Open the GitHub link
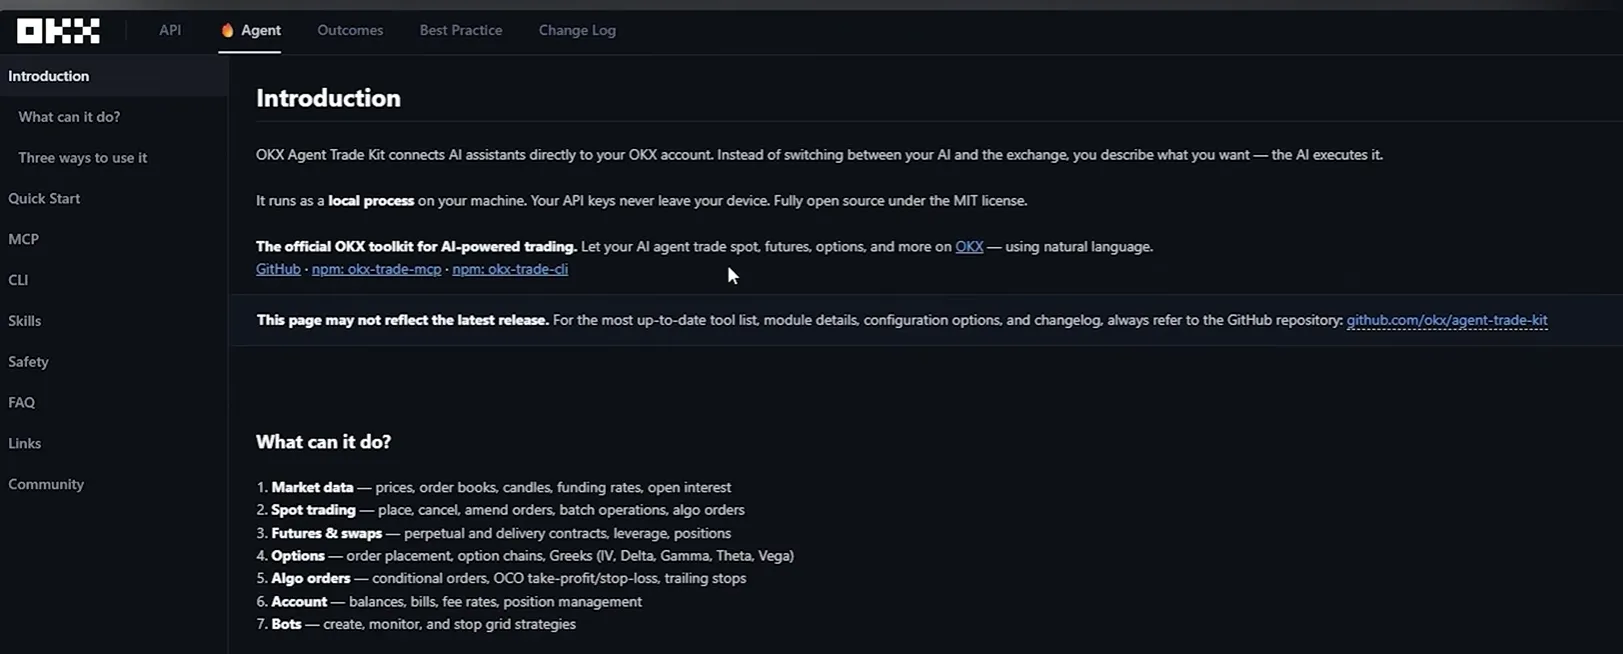Image resolution: width=1623 pixels, height=654 pixels. click(278, 269)
